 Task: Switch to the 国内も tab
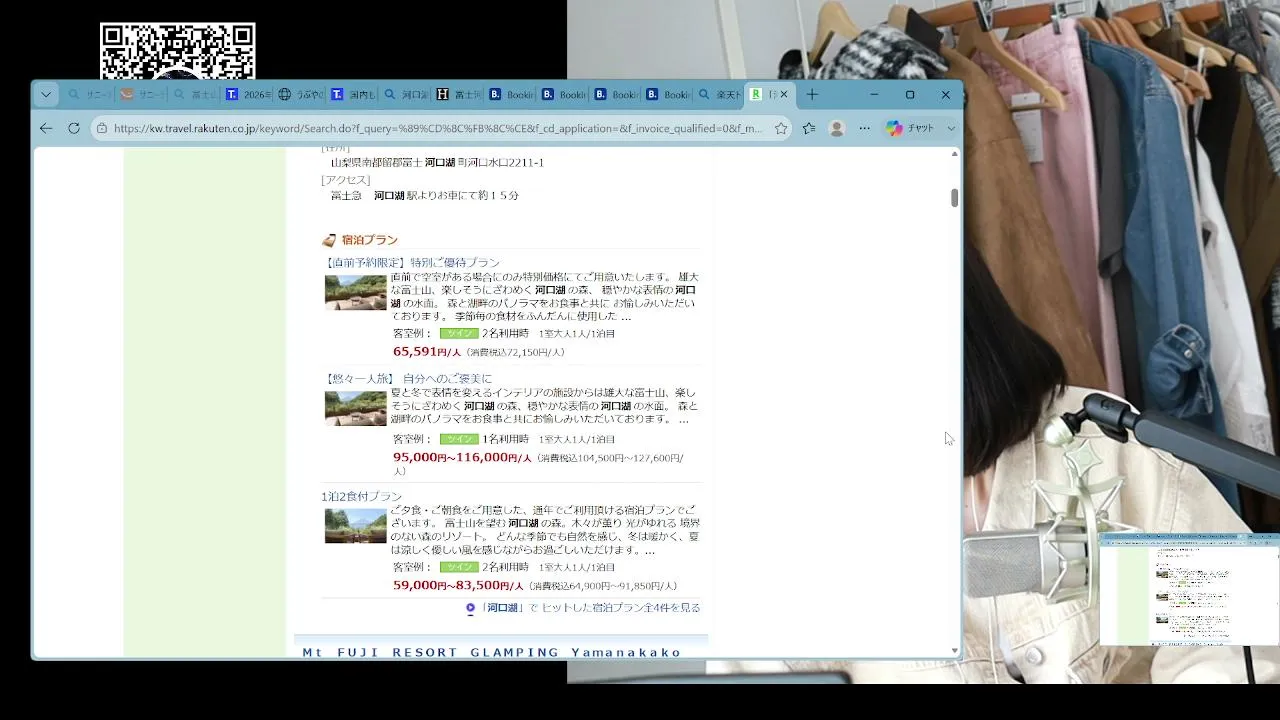352,95
